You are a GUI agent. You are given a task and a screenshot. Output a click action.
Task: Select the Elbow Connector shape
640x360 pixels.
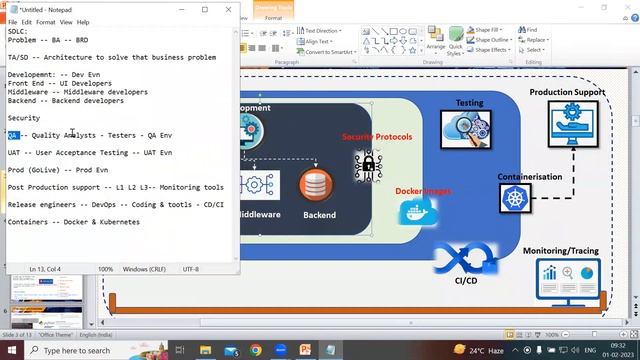[375, 41]
